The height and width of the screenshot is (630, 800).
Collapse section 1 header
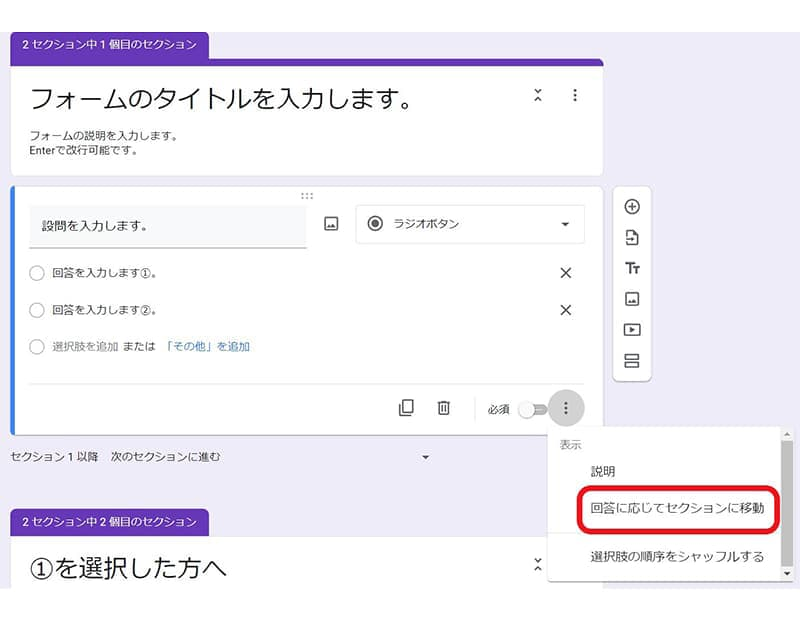pyautogui.click(x=538, y=95)
